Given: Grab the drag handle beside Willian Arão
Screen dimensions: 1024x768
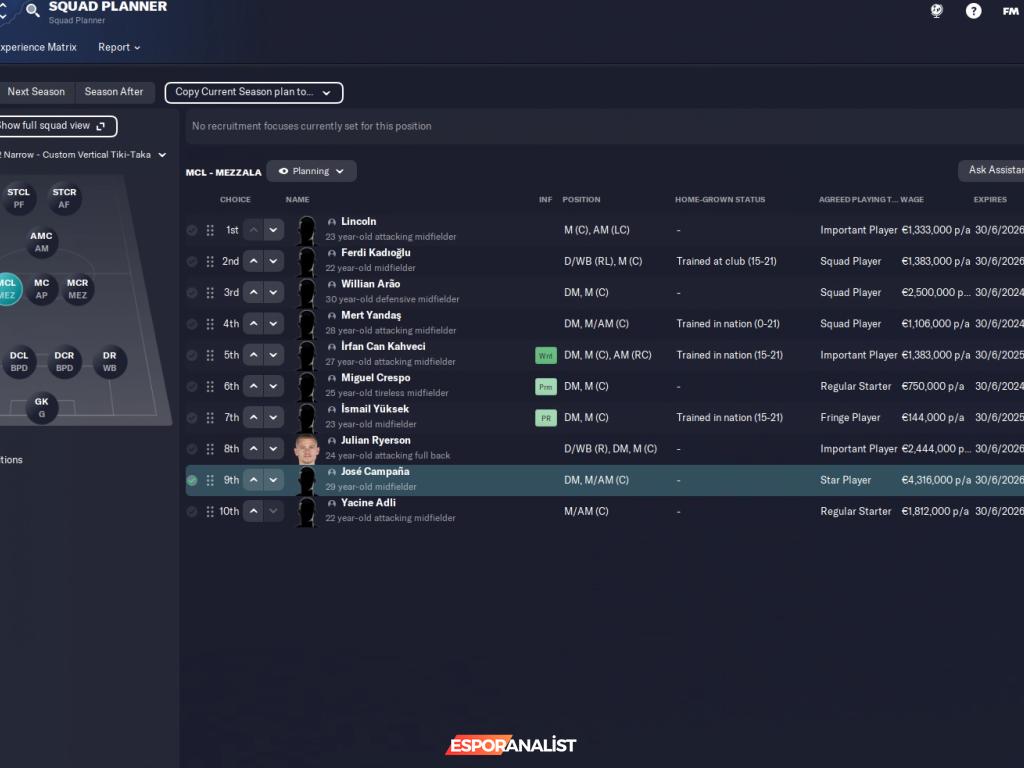Looking at the screenshot, I should (210, 293).
